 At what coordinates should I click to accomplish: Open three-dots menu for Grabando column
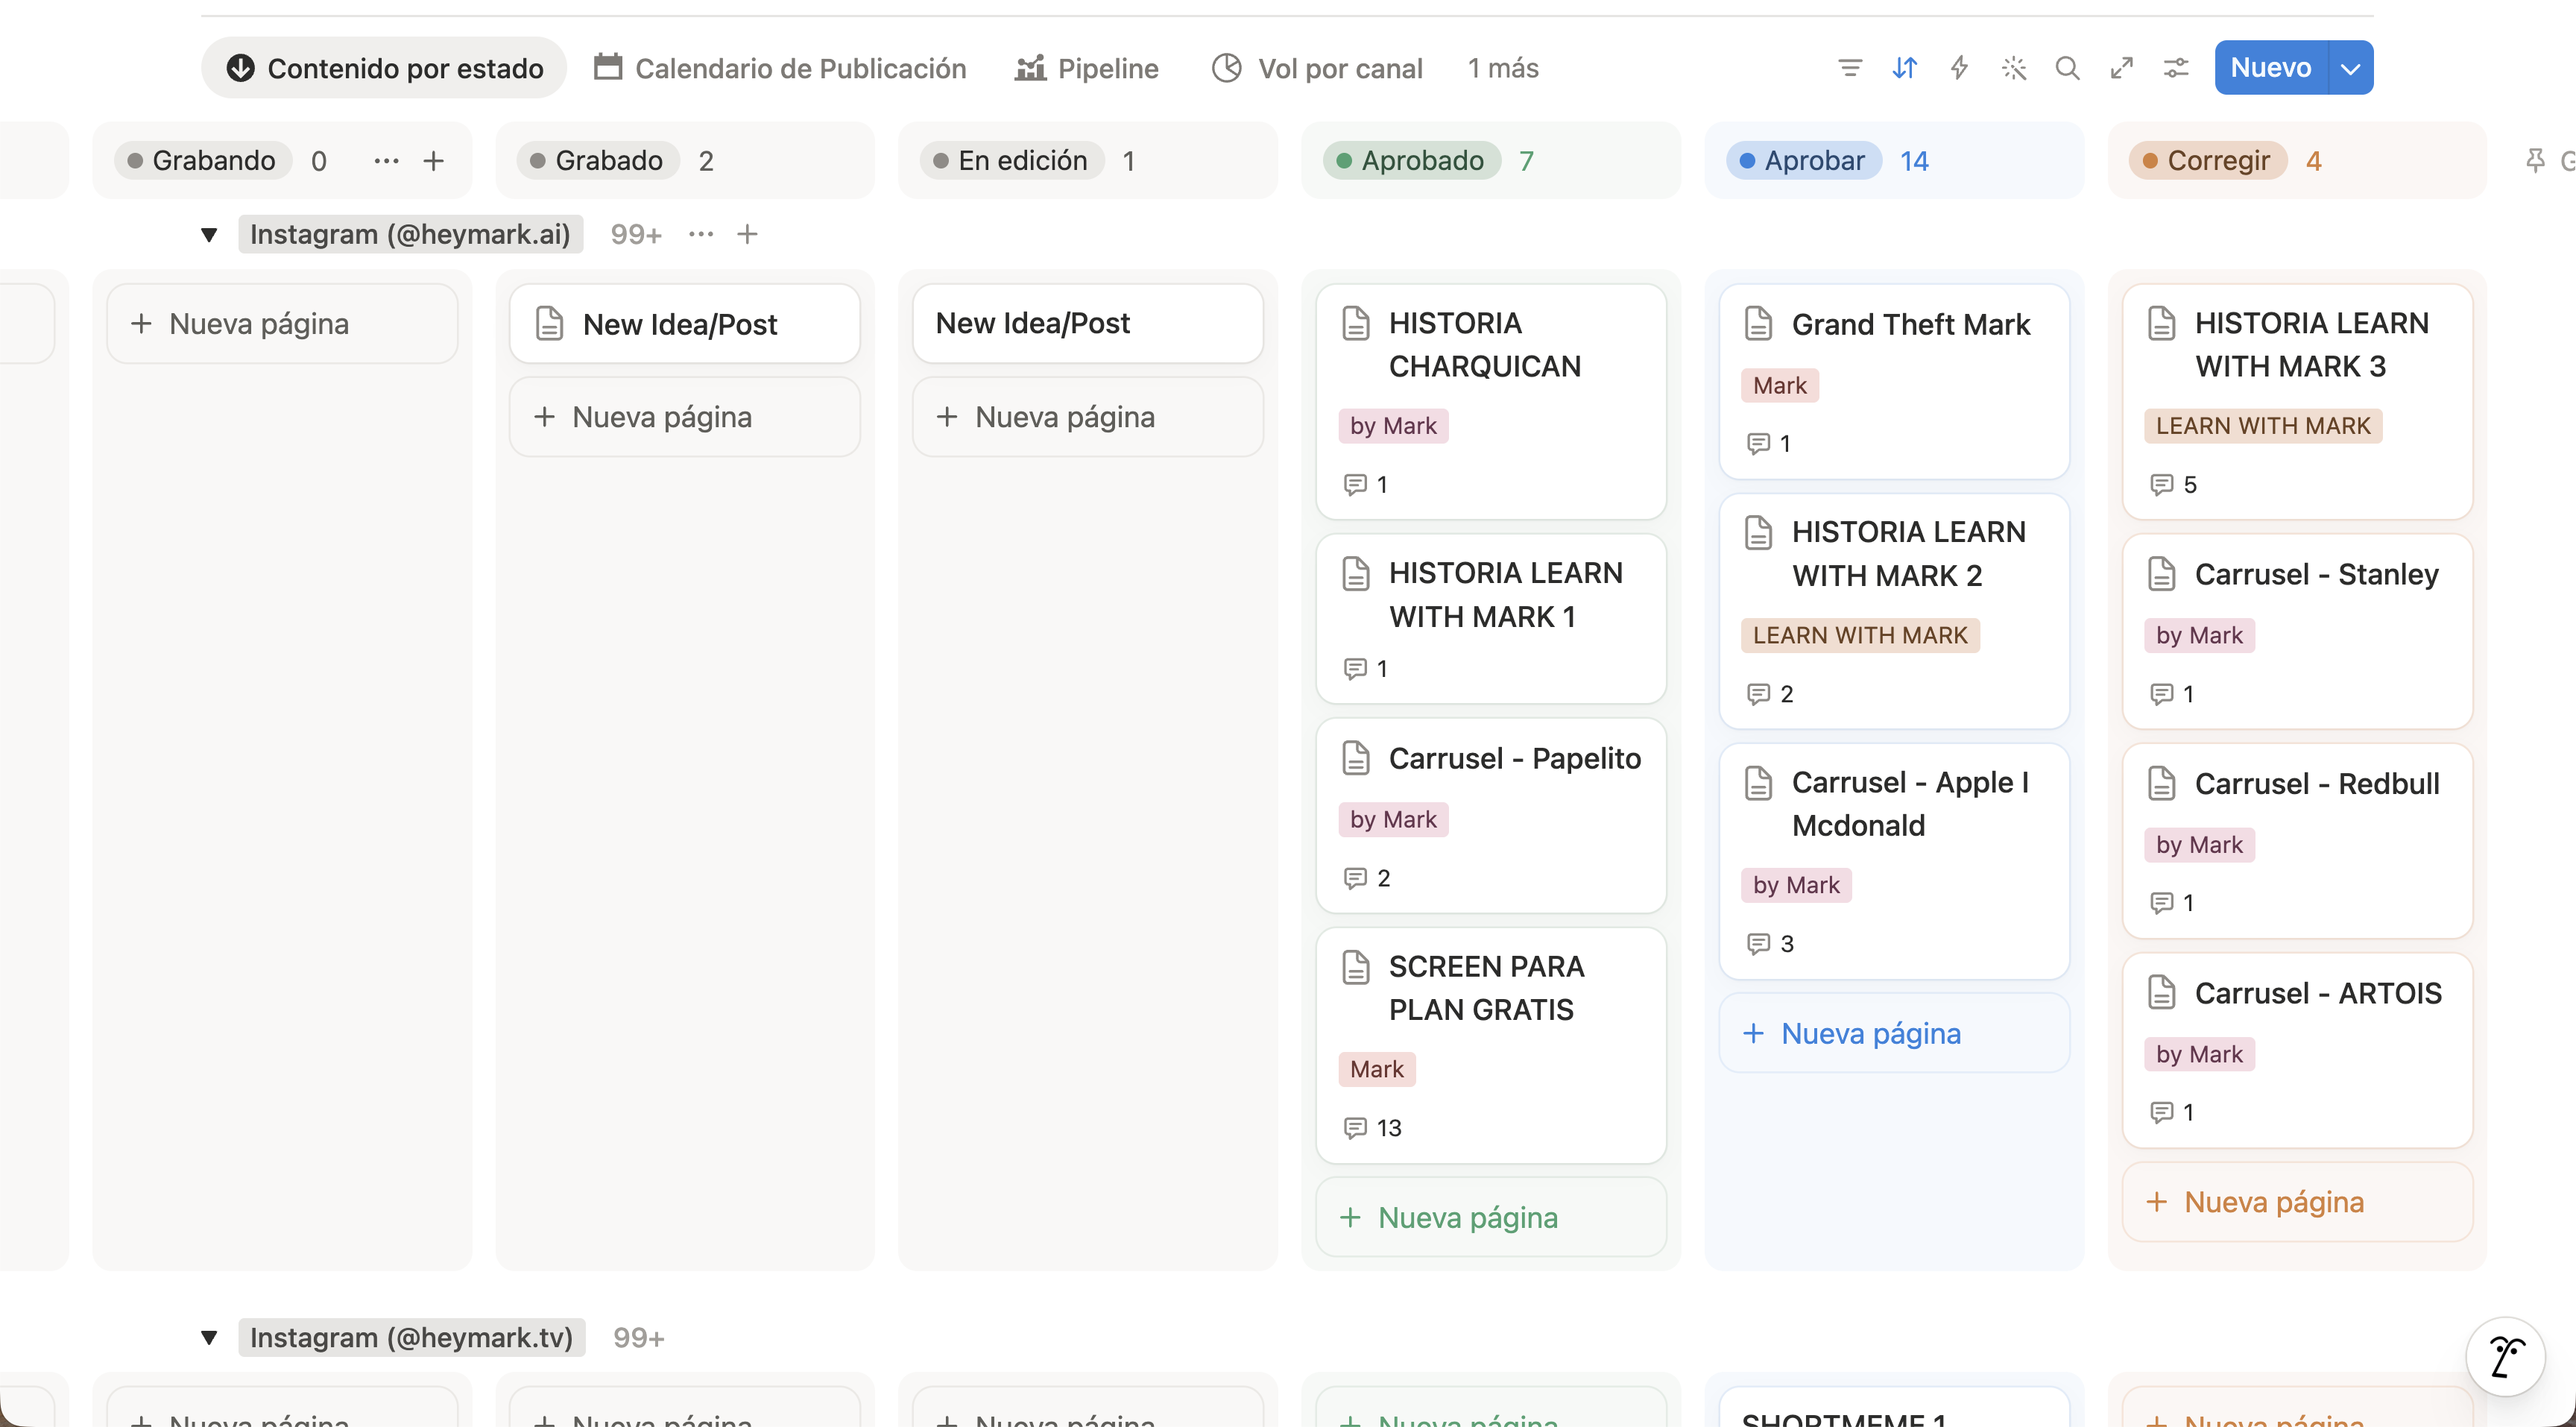click(386, 161)
